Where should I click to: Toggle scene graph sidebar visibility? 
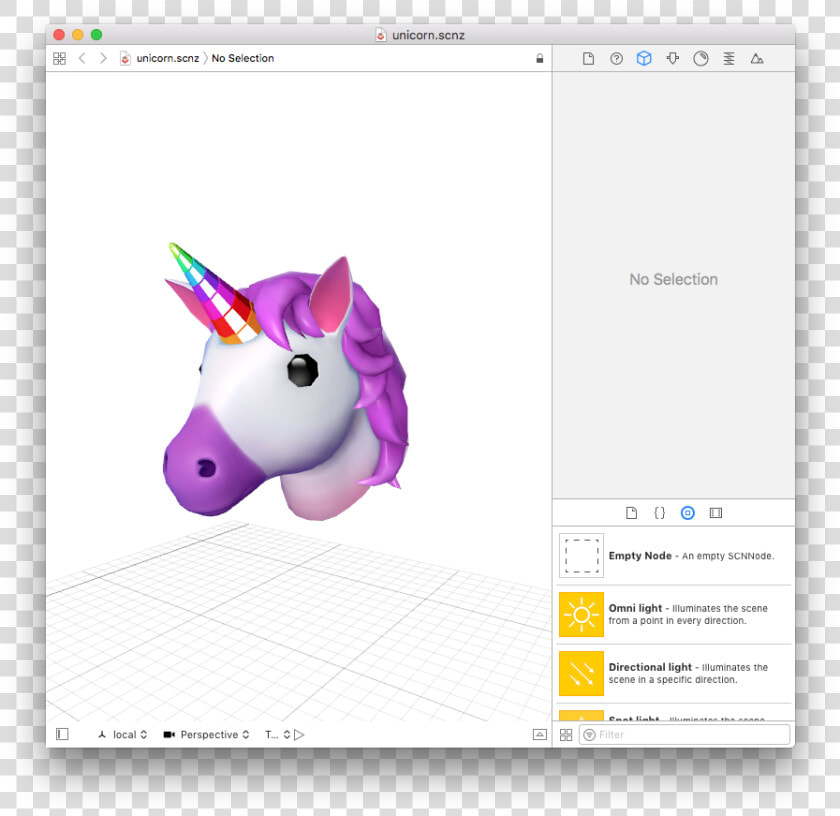point(62,734)
